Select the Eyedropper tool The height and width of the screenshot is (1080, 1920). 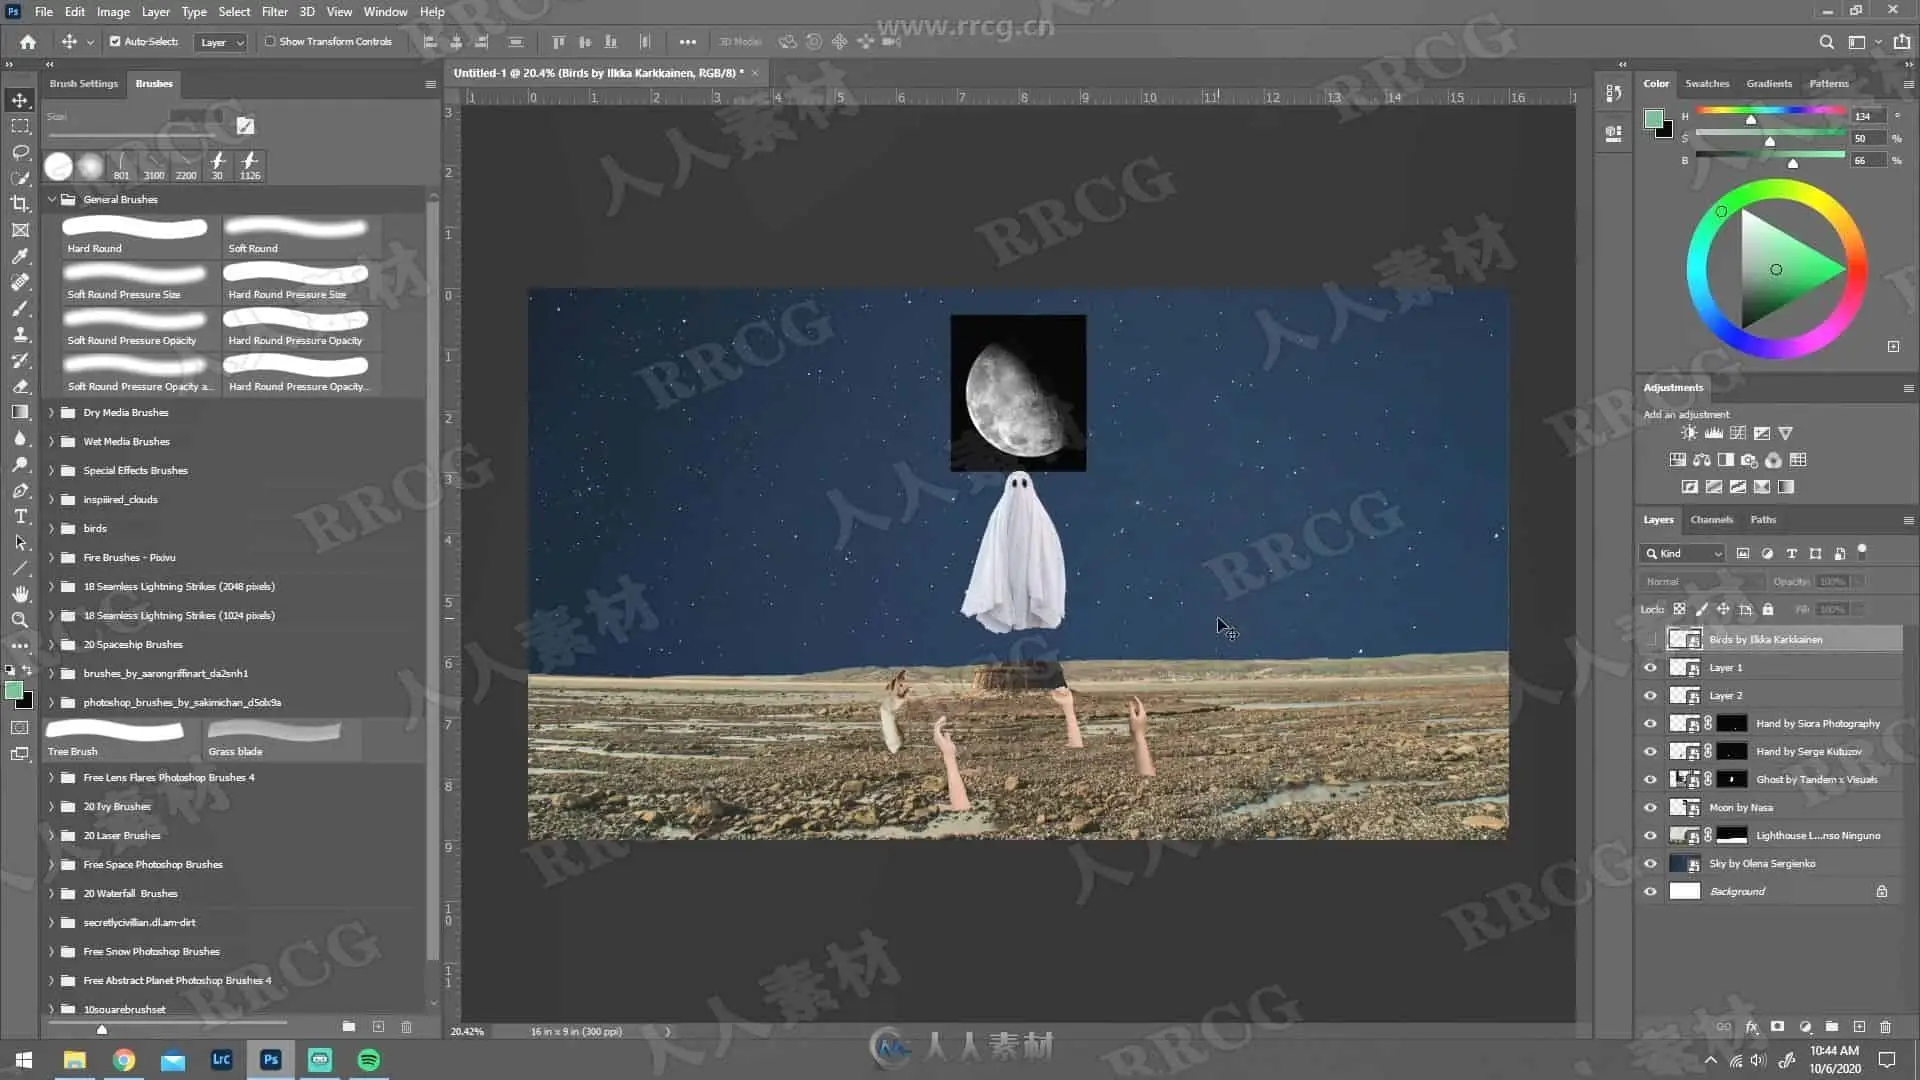20,256
